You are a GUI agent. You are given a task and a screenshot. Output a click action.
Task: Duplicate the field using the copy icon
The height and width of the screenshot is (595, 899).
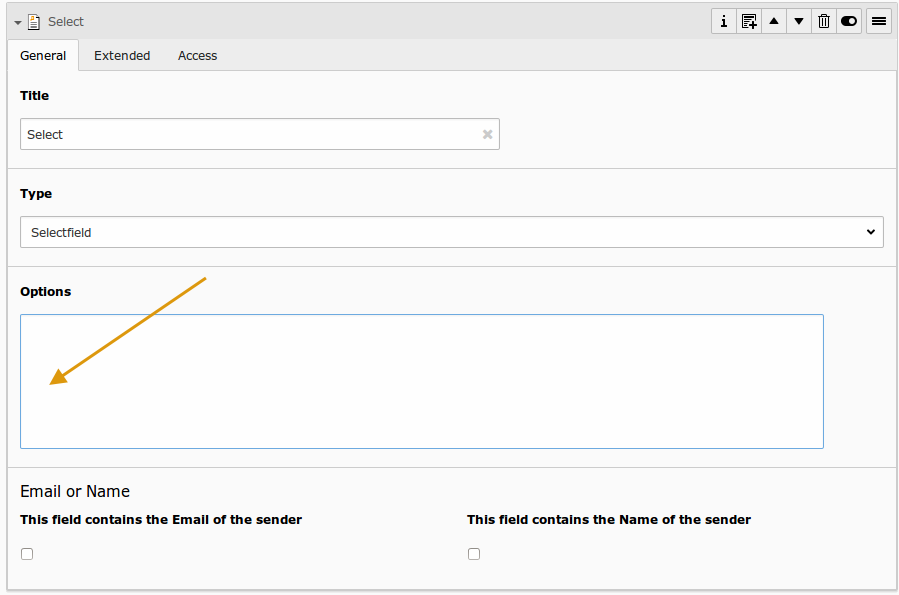pos(748,20)
